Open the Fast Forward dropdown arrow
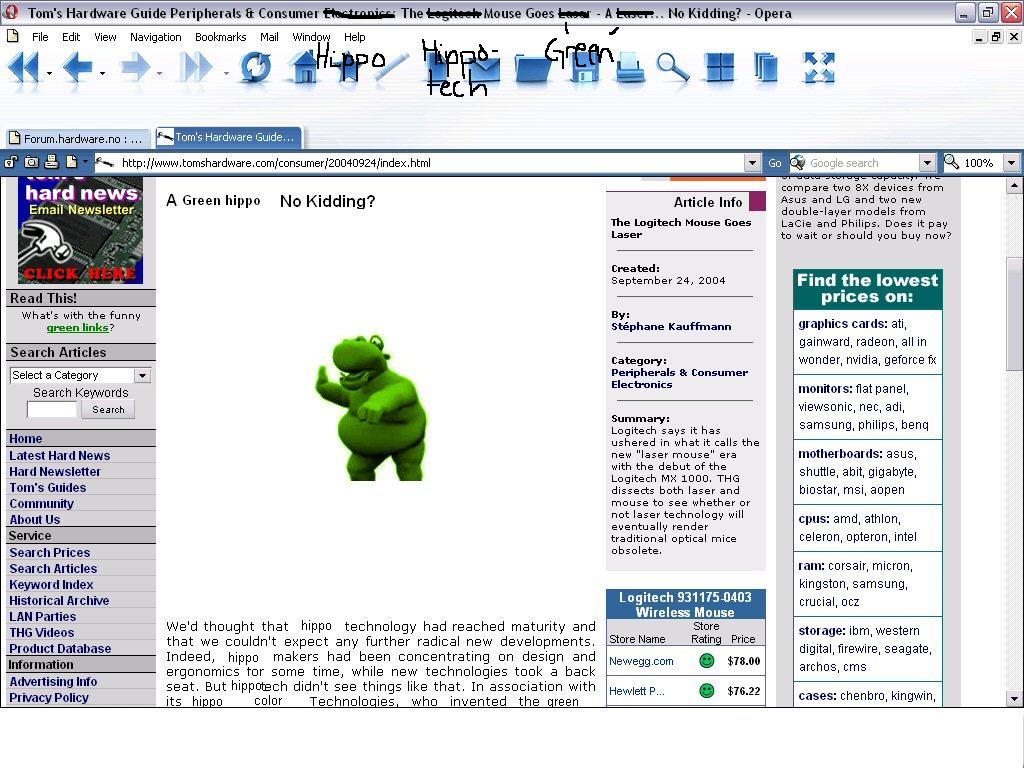Screen dimensions: 1024x768 point(226,74)
